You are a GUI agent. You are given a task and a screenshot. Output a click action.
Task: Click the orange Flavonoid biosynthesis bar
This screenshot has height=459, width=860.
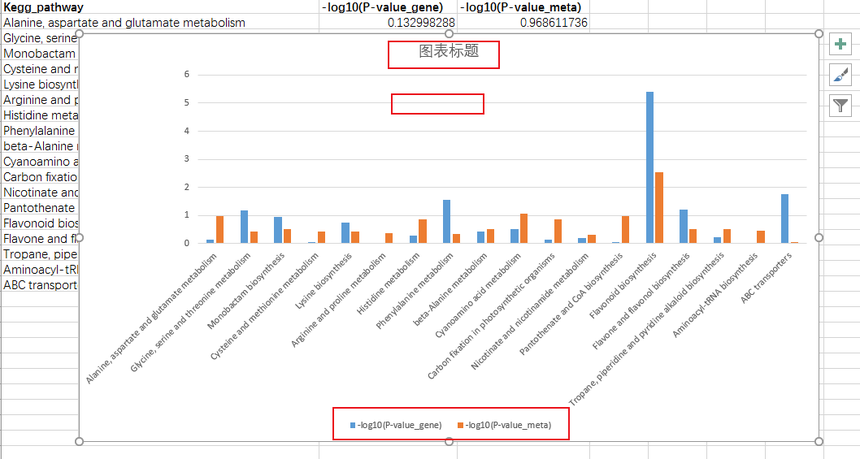tap(659, 207)
